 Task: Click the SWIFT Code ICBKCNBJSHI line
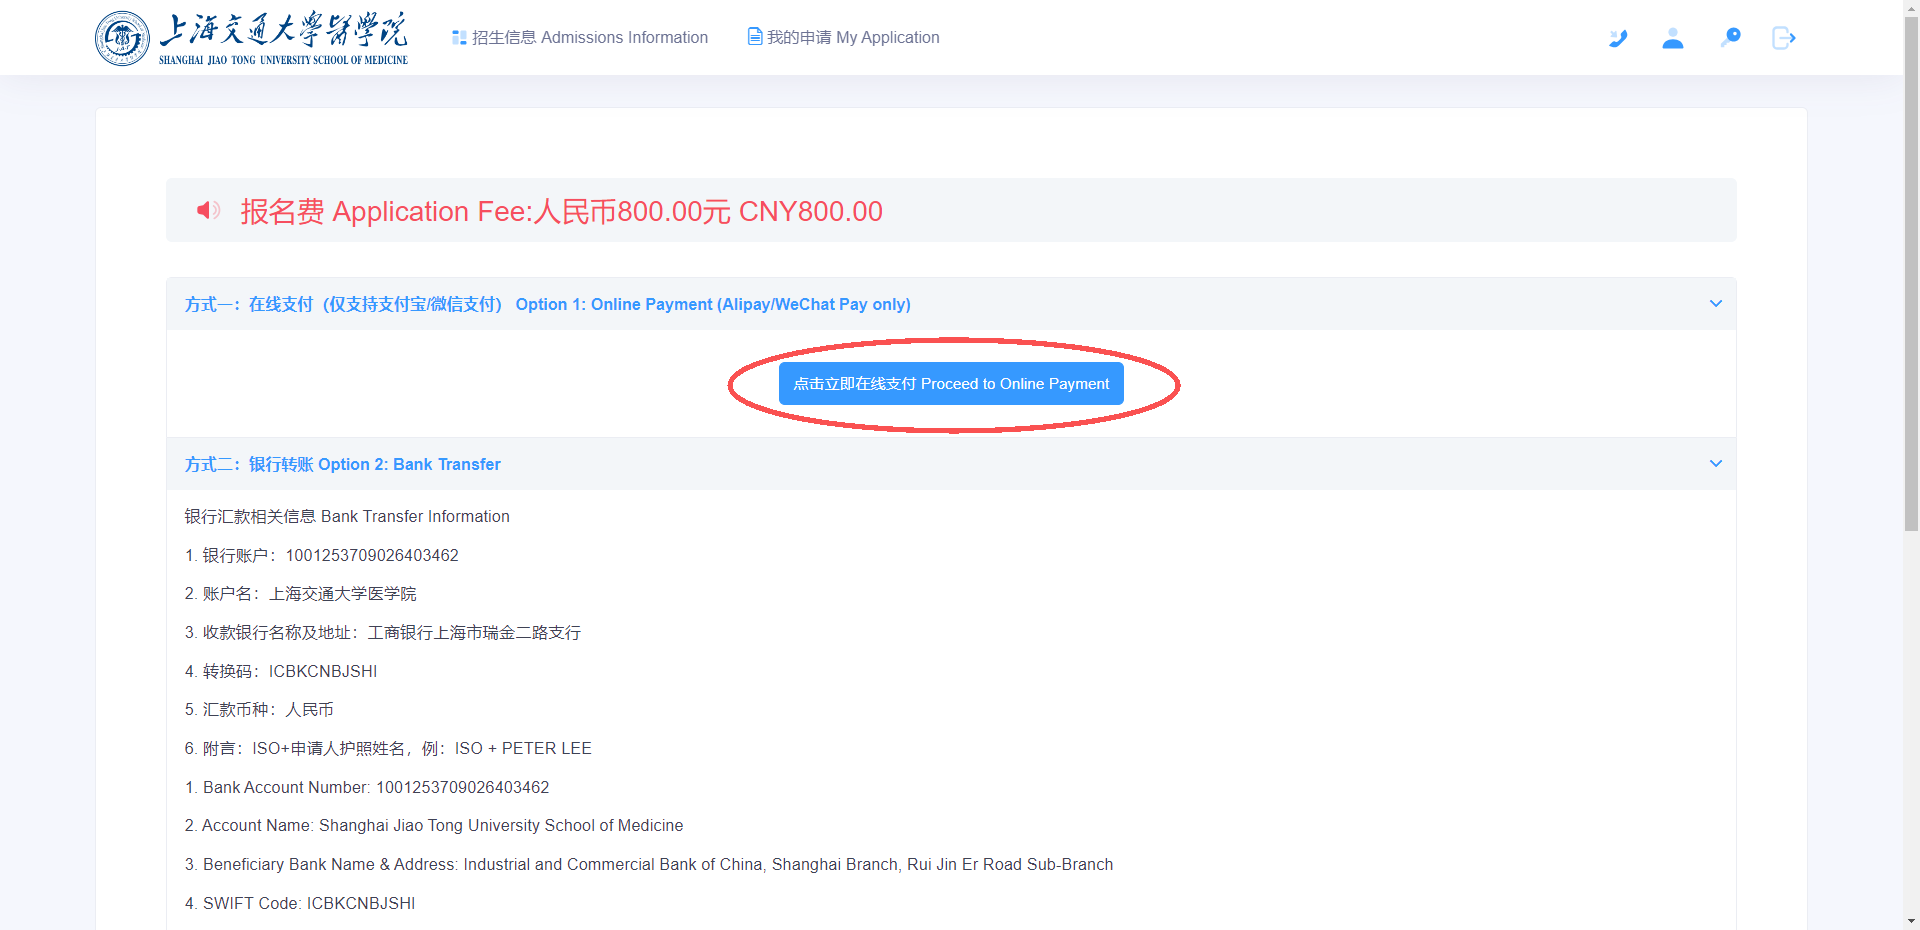pos(300,903)
